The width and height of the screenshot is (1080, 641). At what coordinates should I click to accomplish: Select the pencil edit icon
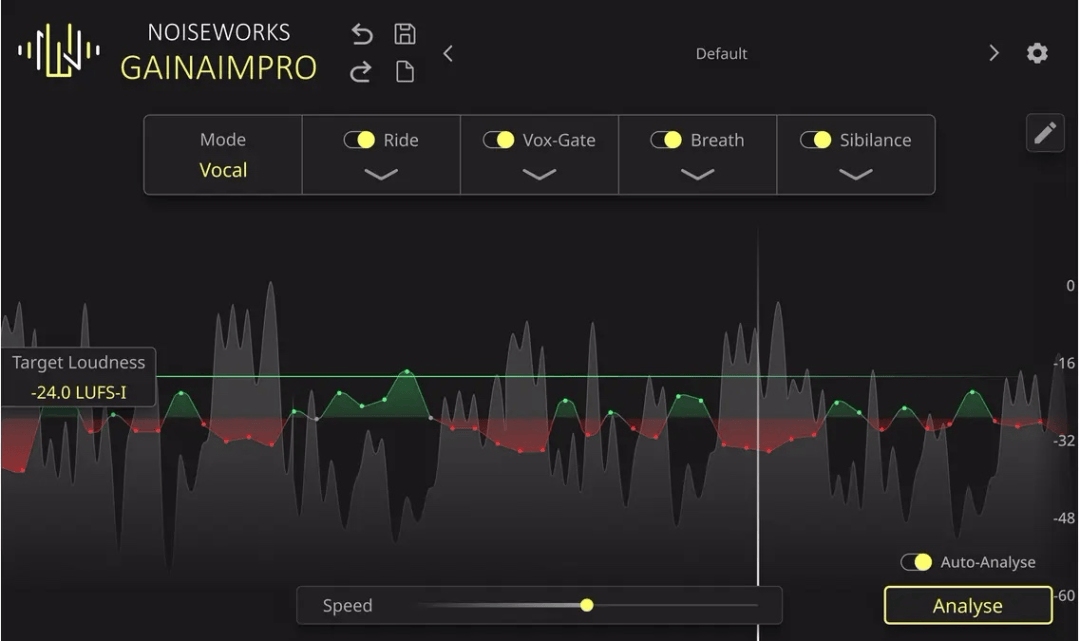1044,132
